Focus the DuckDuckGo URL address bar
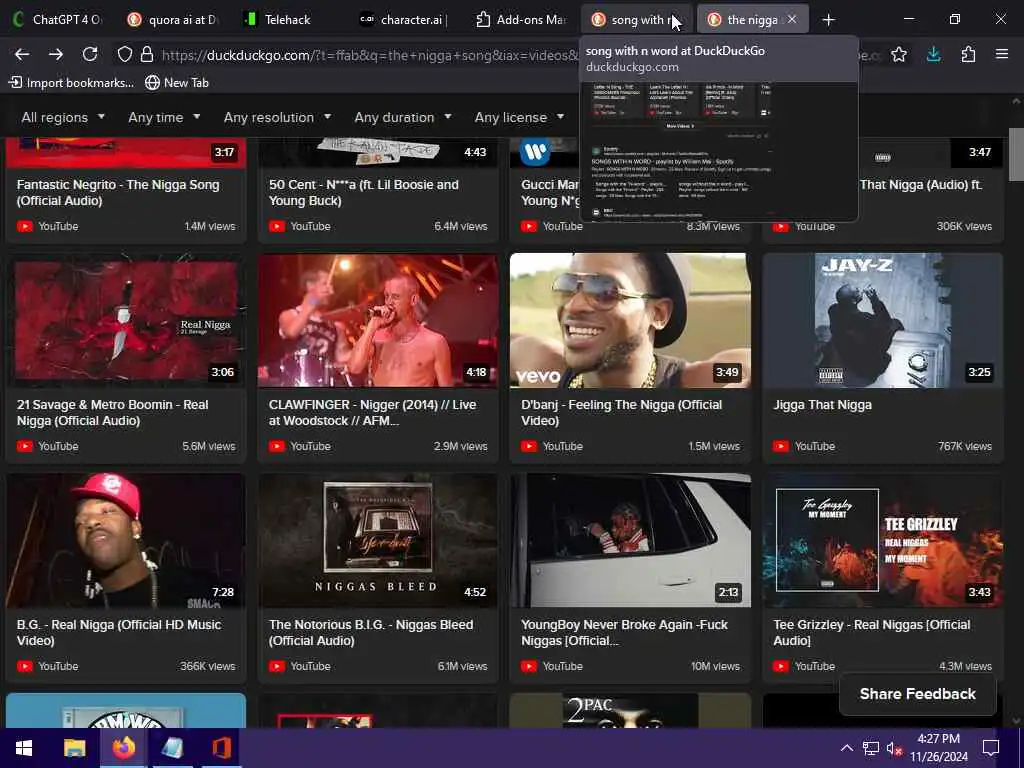 pyautogui.click(x=369, y=55)
